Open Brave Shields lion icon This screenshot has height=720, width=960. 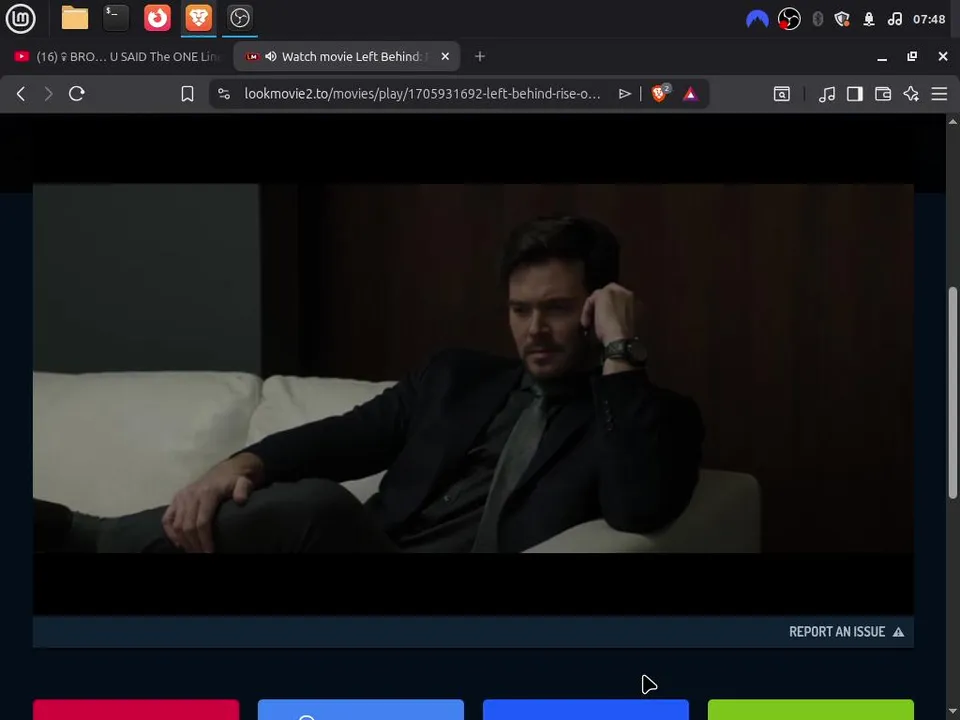660,93
